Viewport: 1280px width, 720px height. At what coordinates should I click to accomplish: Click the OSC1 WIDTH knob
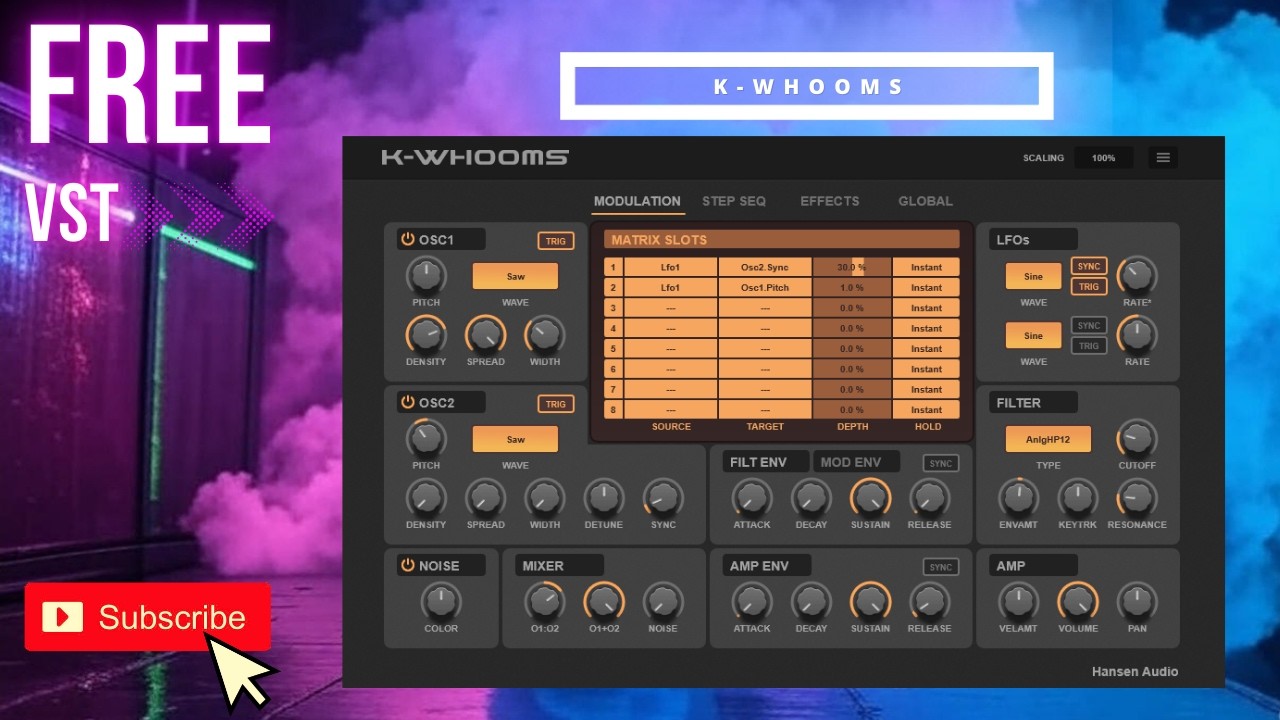pyautogui.click(x=545, y=334)
